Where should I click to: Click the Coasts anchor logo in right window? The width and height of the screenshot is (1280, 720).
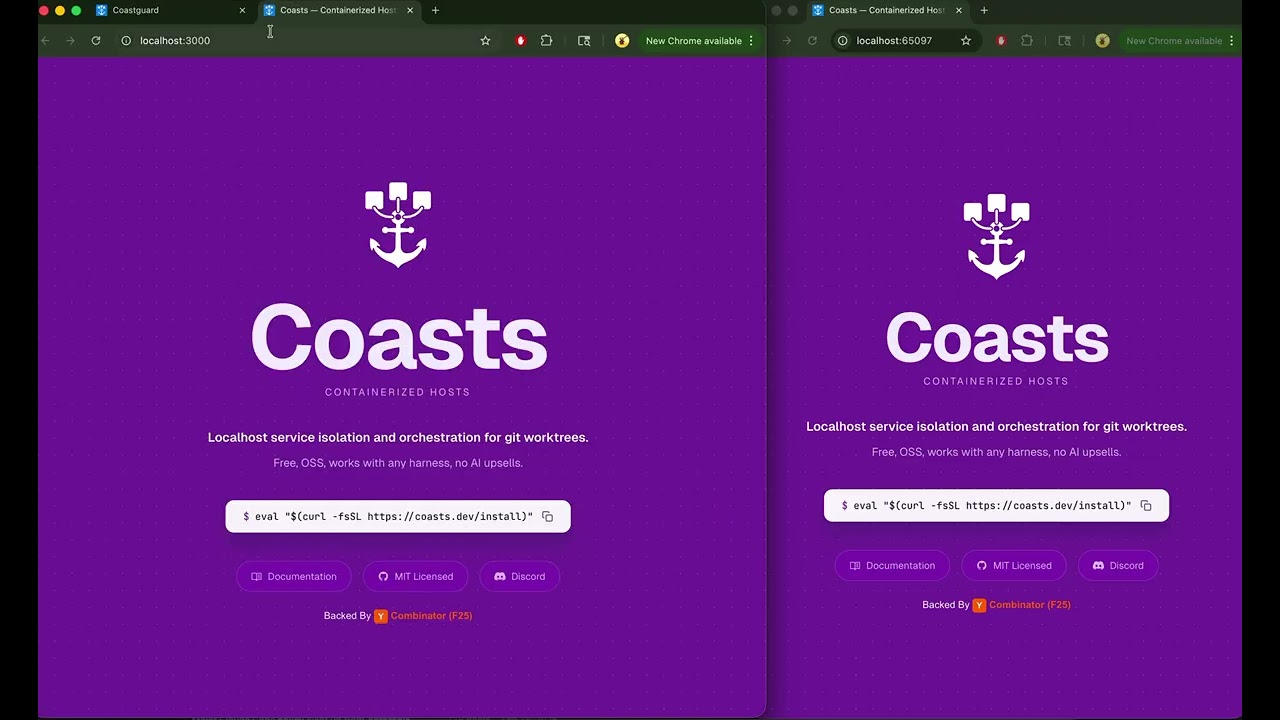click(x=996, y=236)
